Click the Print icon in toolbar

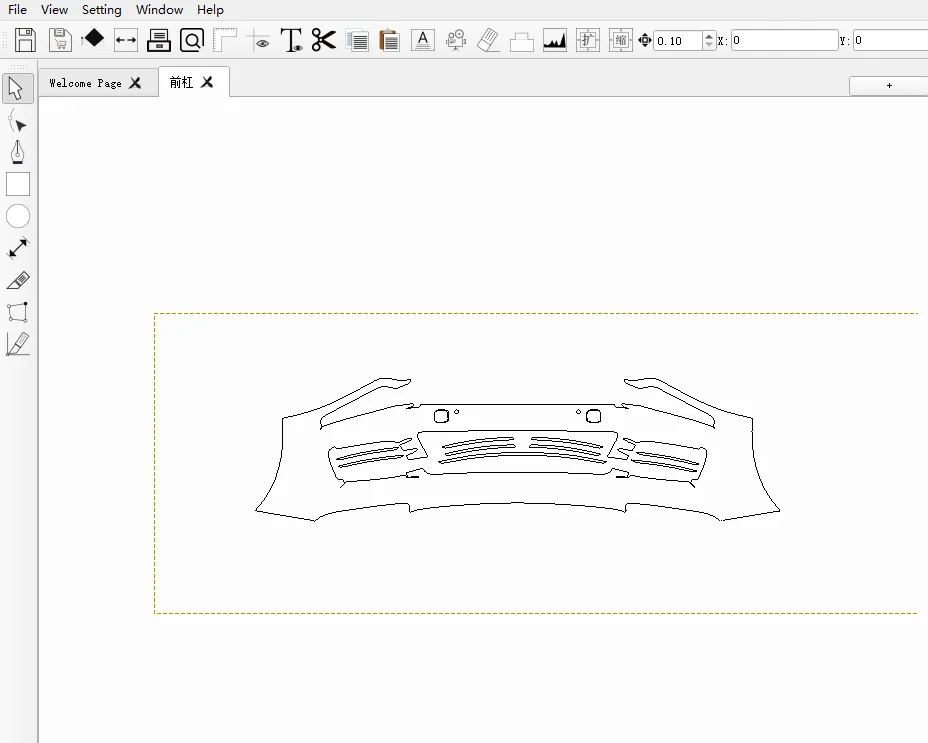(159, 40)
